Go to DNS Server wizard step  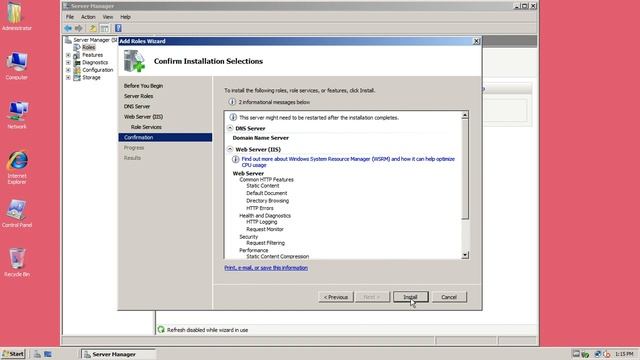tap(137, 106)
